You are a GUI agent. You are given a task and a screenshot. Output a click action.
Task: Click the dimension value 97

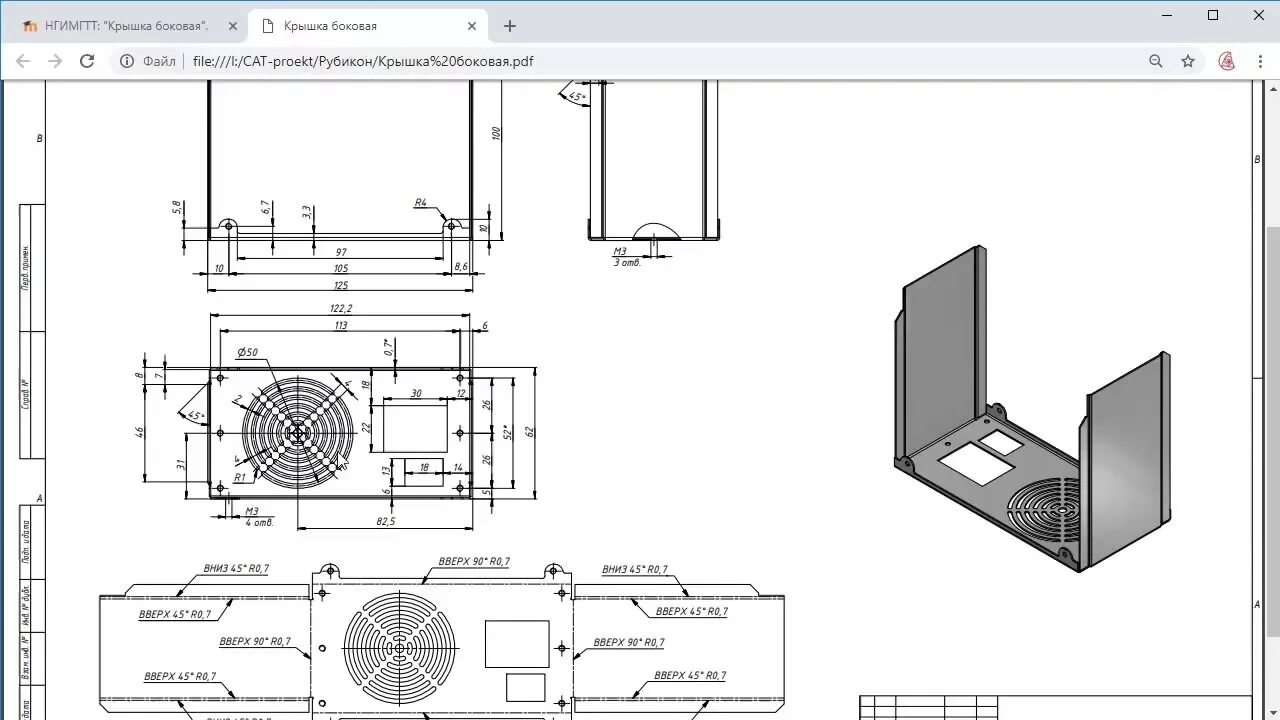(x=341, y=252)
